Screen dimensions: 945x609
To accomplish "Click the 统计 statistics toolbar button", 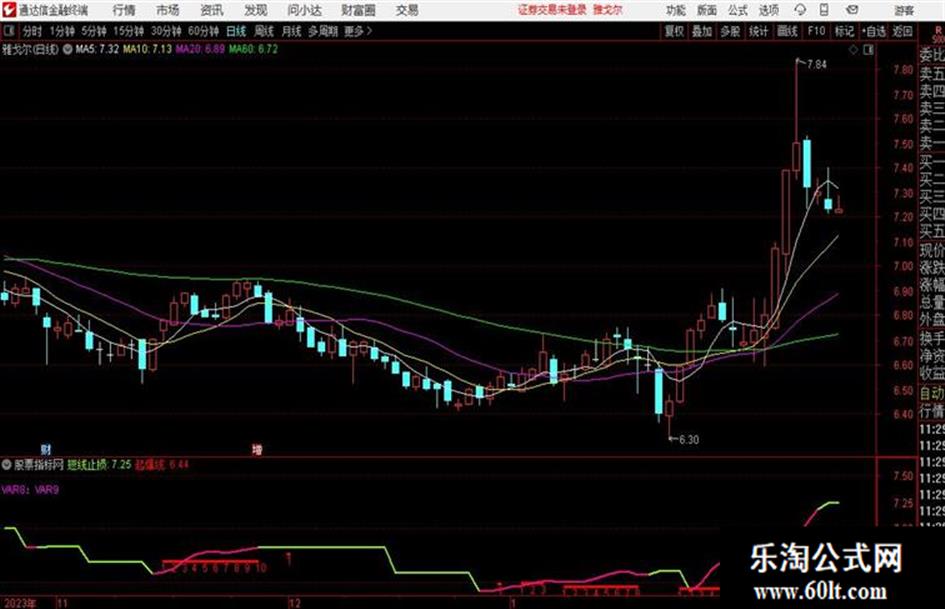I will pos(758,31).
